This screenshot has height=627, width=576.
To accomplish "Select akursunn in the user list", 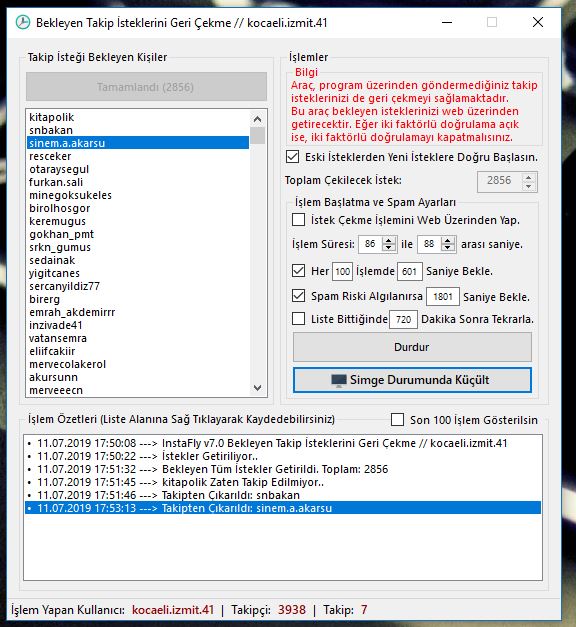I will (x=138, y=377).
